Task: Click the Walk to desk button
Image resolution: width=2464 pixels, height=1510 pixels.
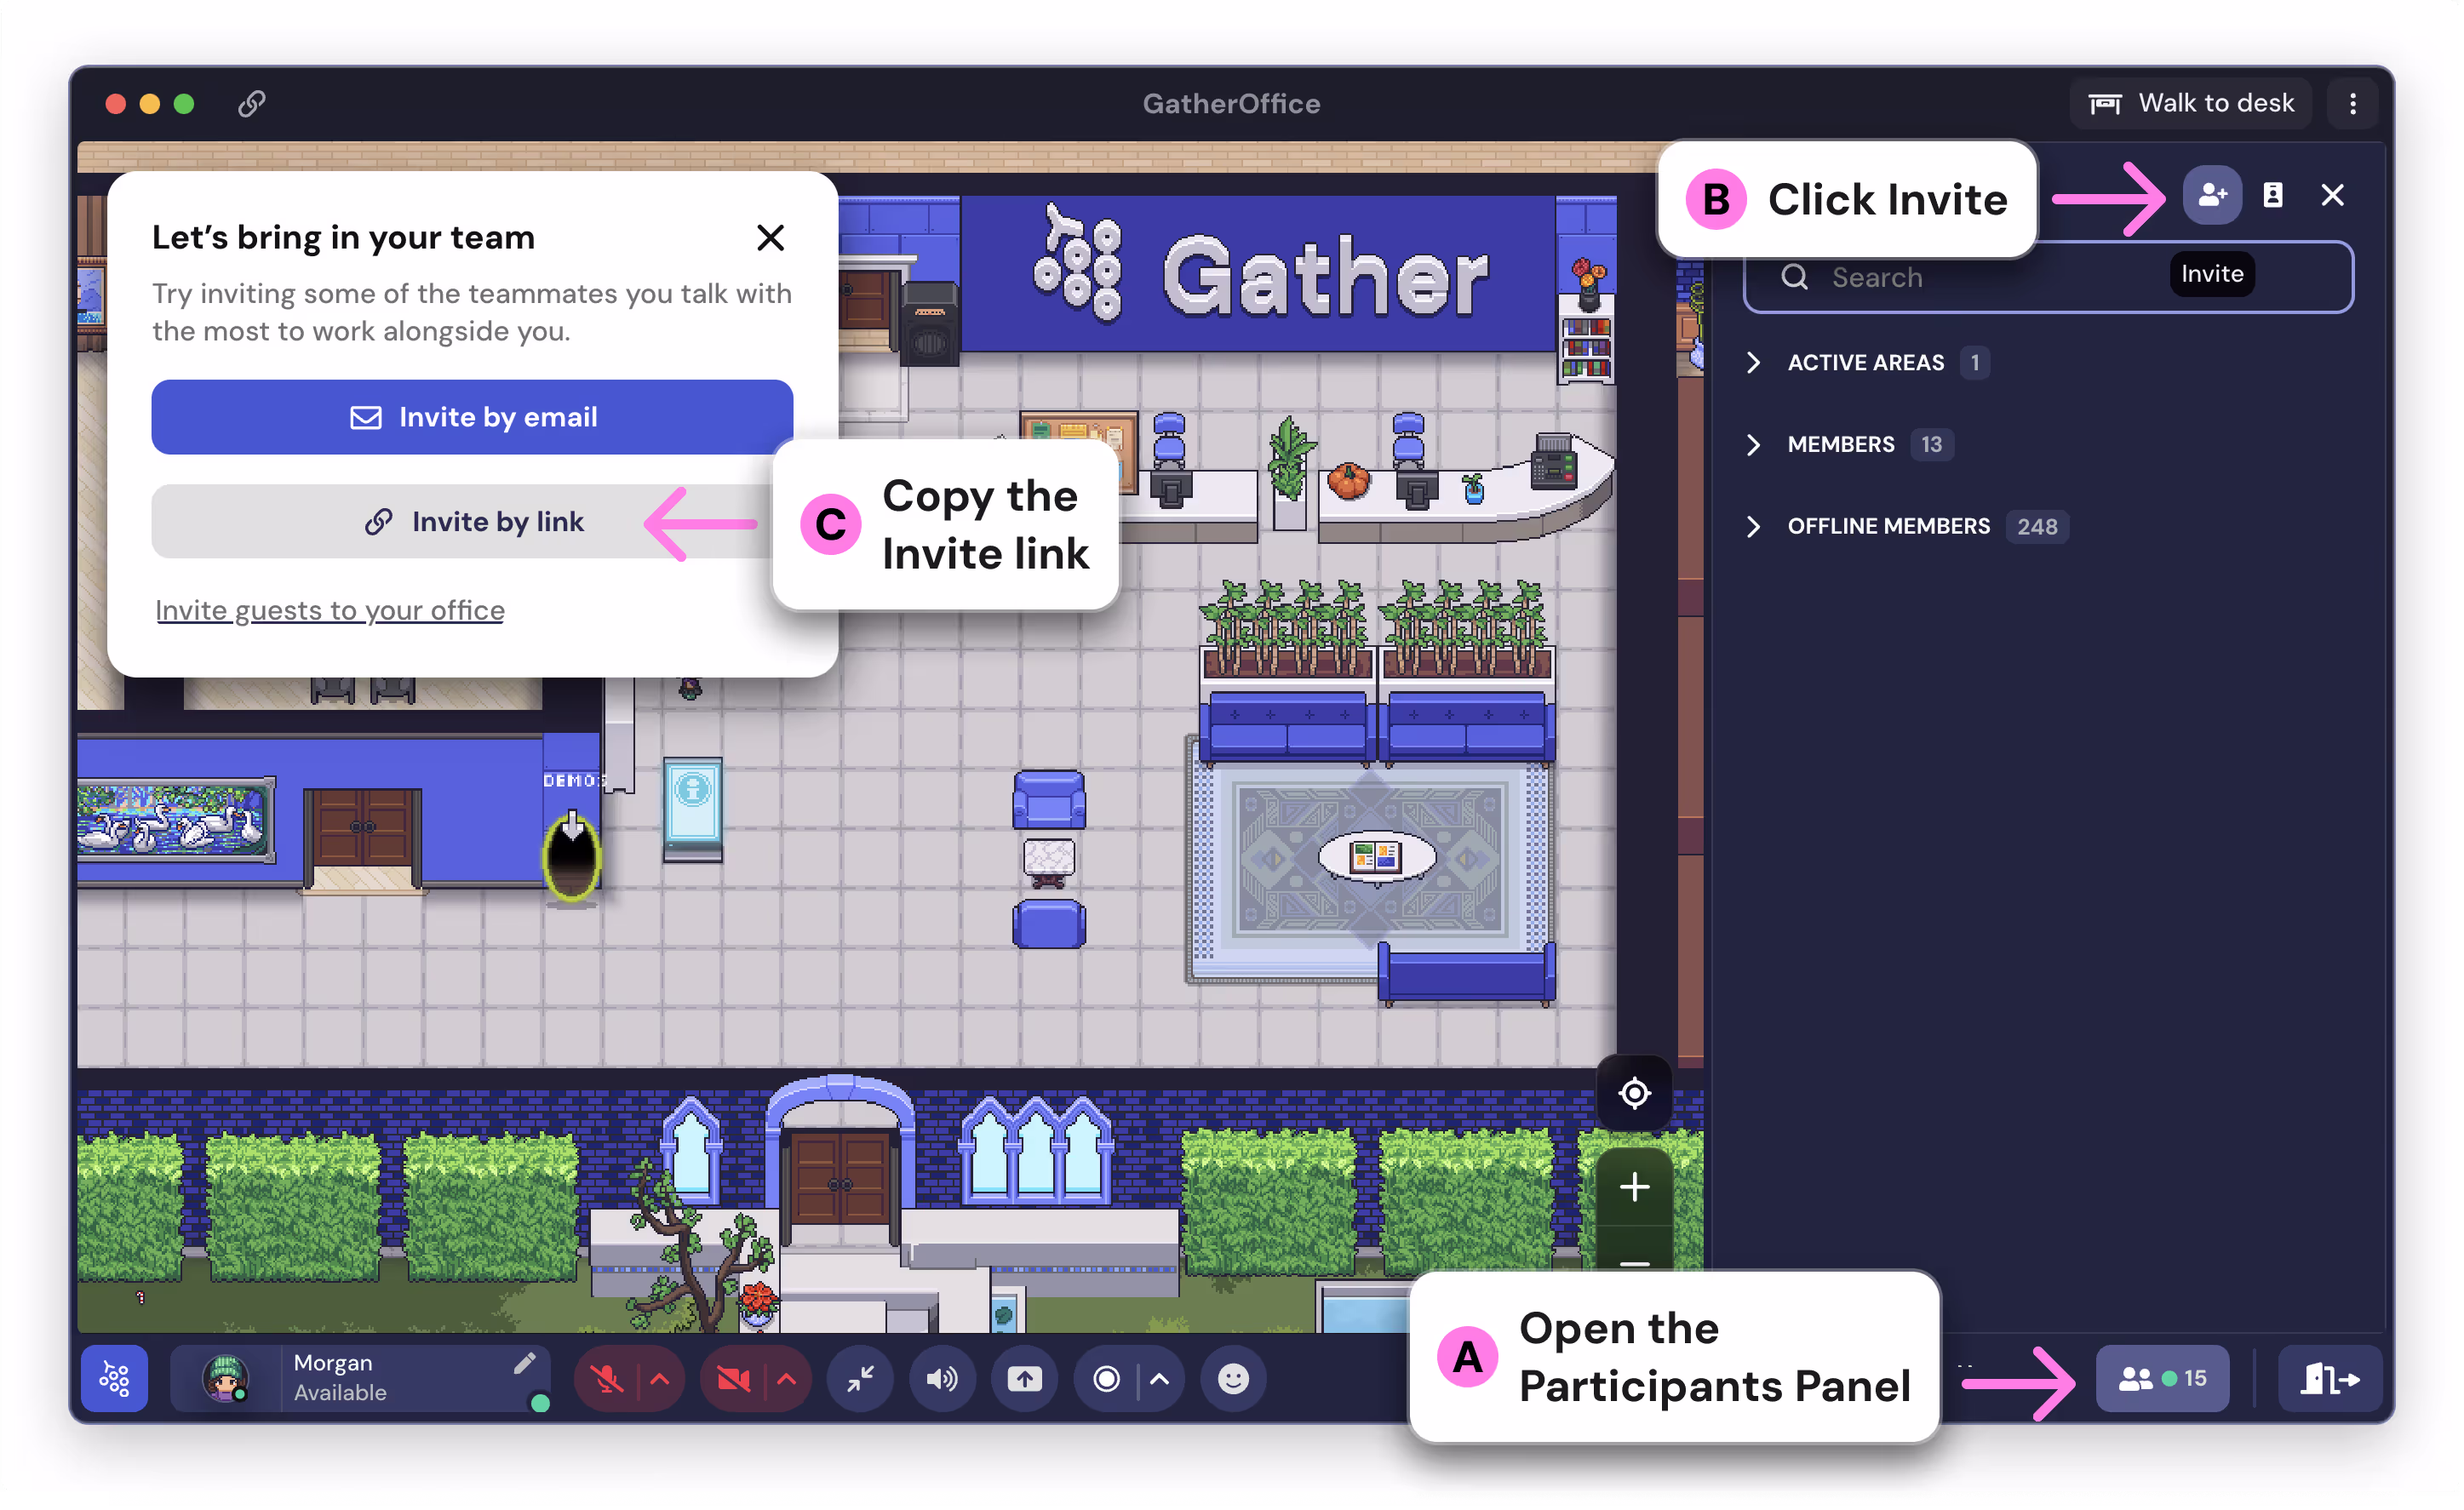Action: tap(2190, 103)
